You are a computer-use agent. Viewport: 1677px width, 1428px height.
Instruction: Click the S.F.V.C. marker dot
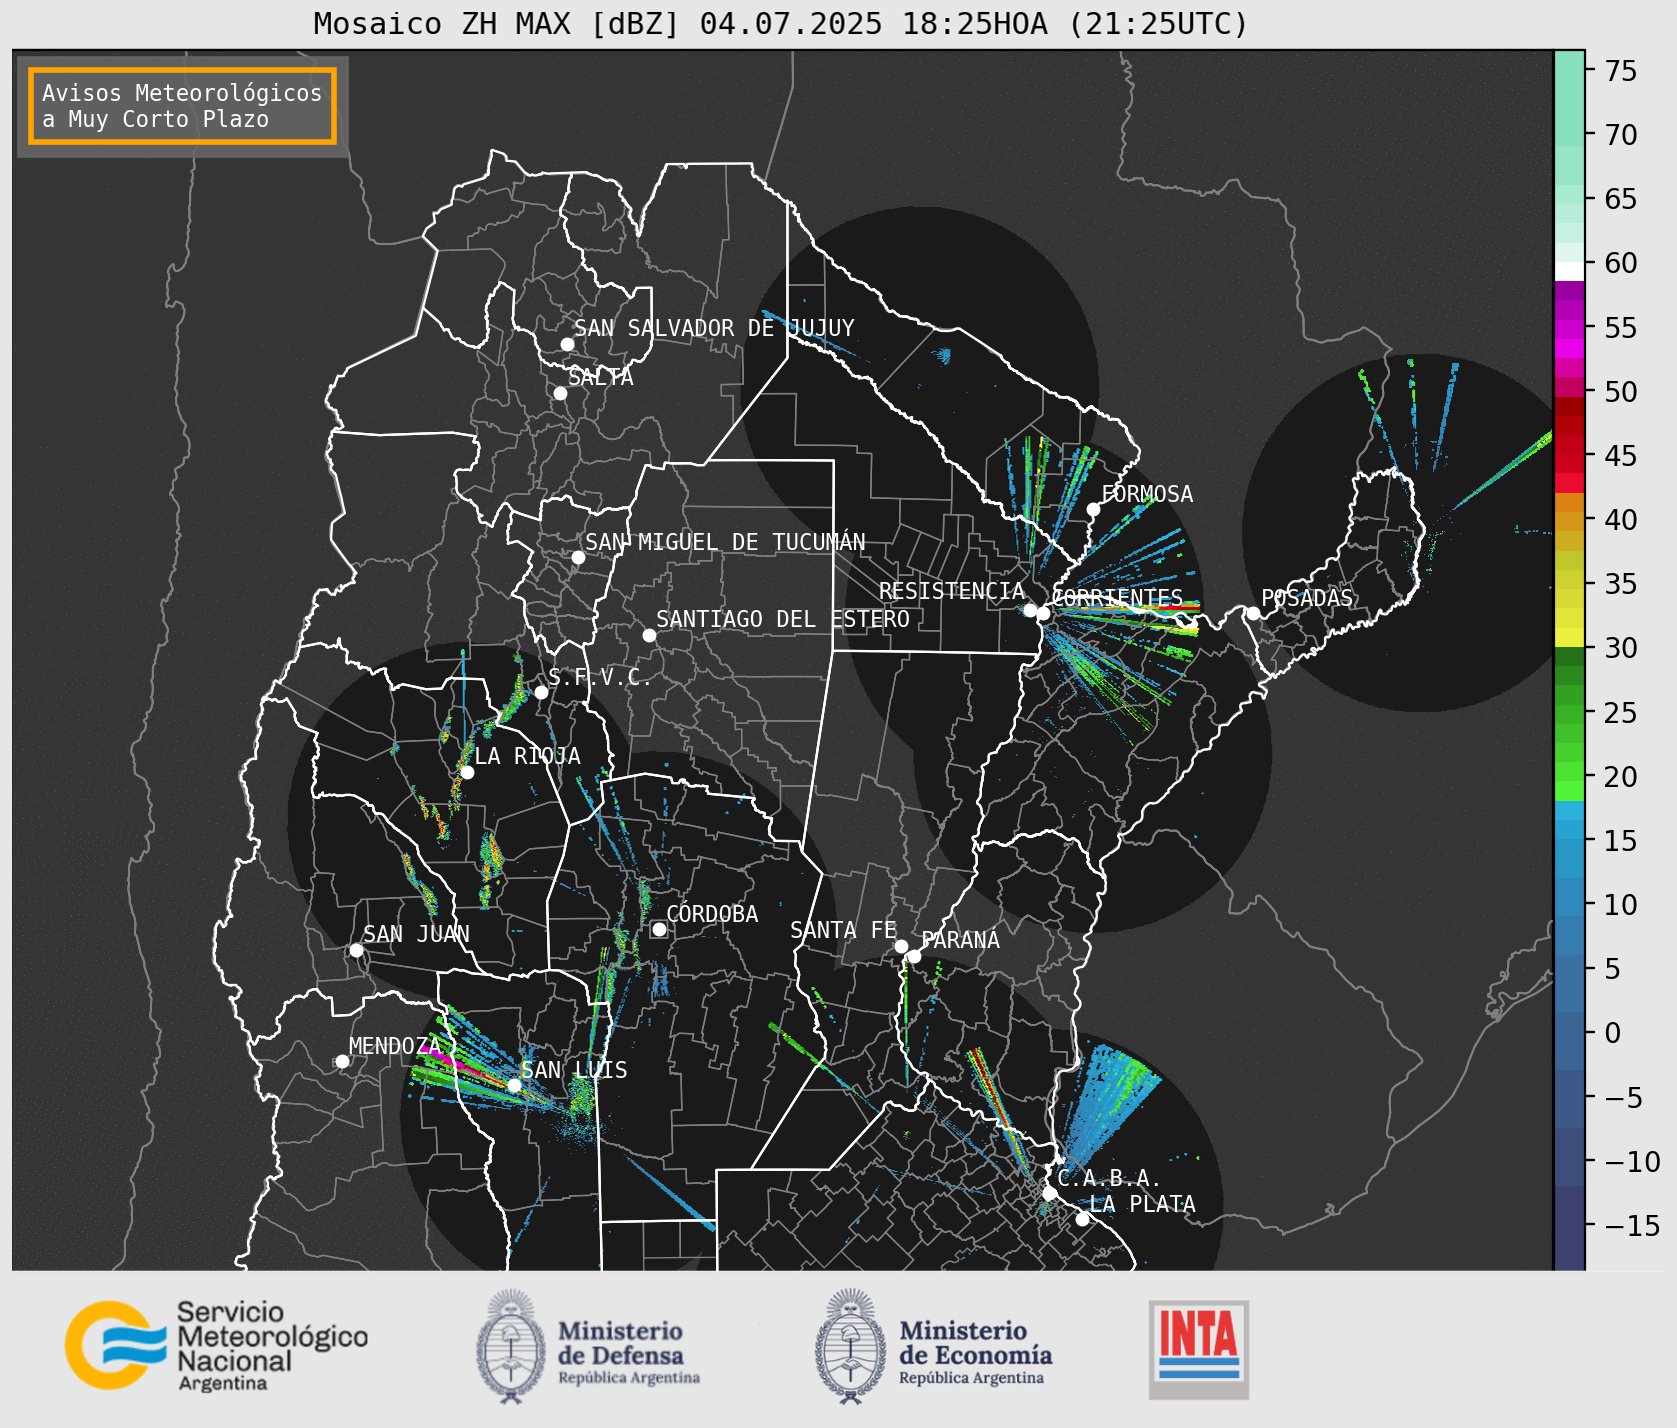coord(541,692)
